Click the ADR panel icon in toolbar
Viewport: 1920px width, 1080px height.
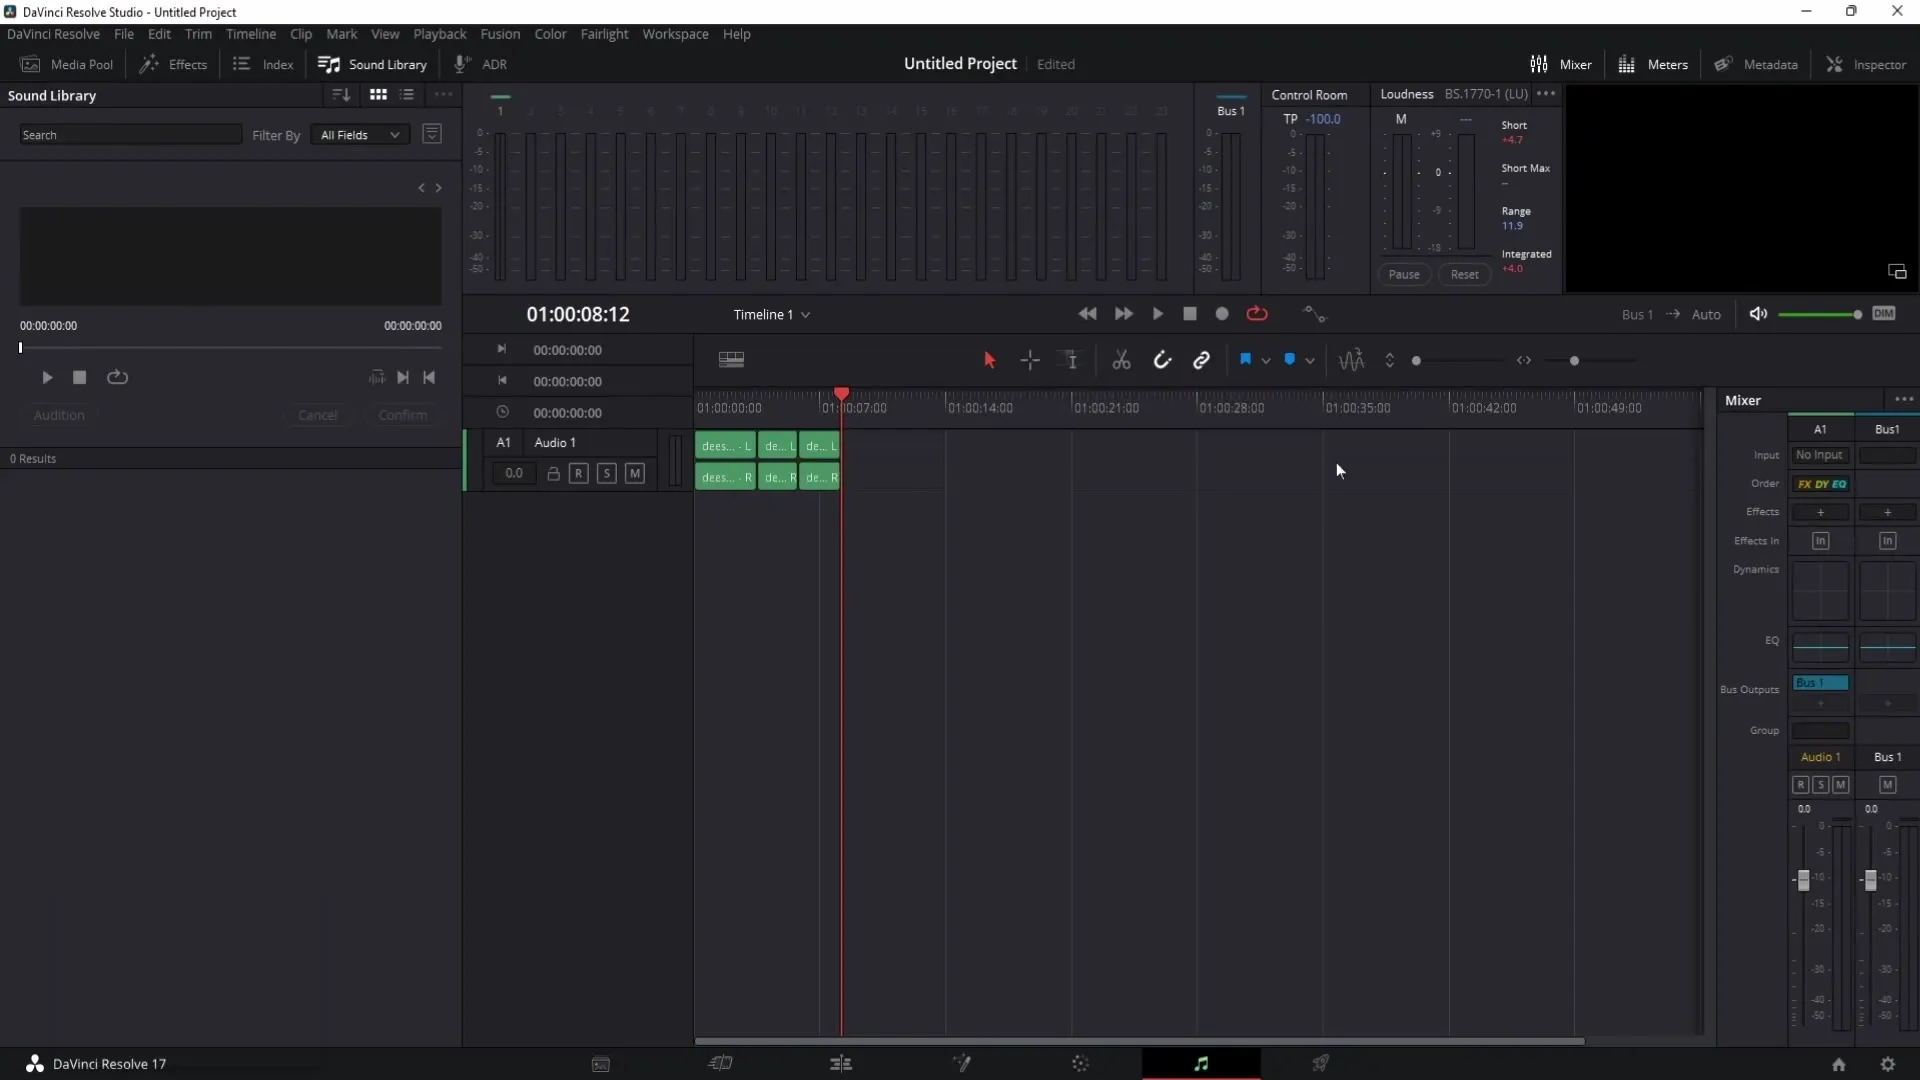click(x=481, y=63)
